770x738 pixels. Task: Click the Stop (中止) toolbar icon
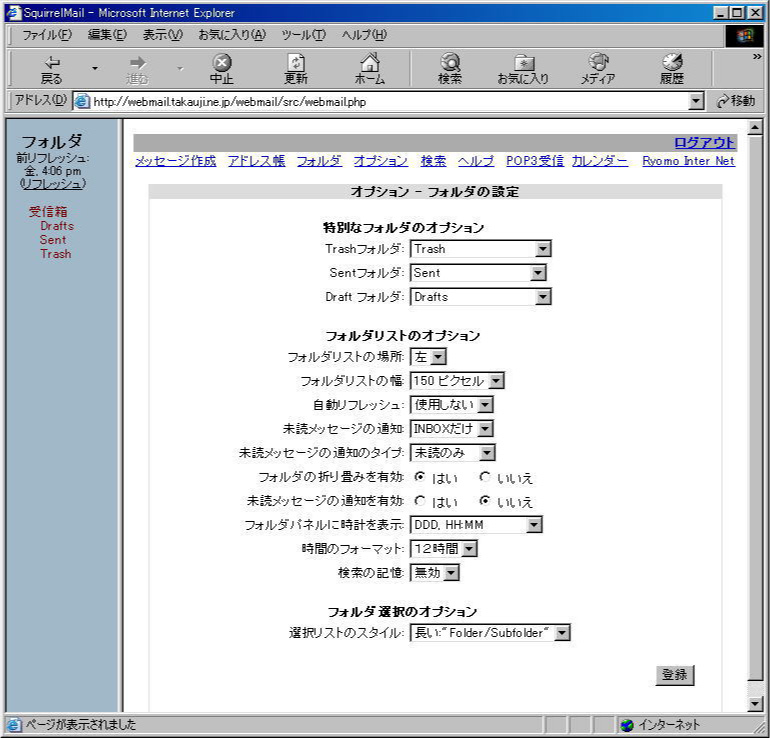click(x=222, y=69)
